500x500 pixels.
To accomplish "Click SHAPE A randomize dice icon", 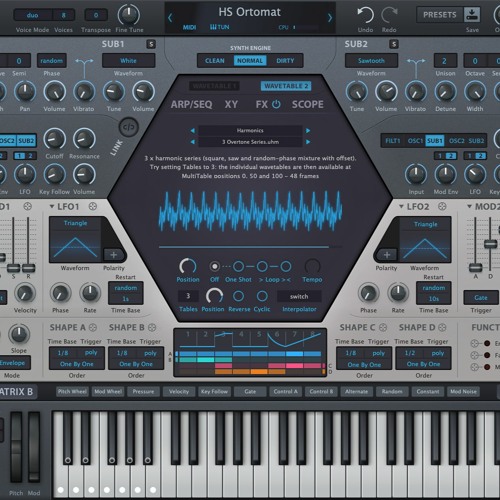I will 93,328.
